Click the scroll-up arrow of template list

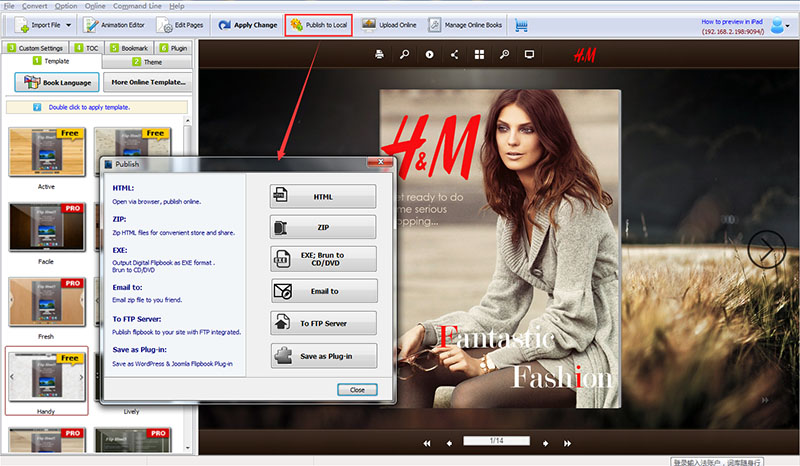(x=187, y=121)
